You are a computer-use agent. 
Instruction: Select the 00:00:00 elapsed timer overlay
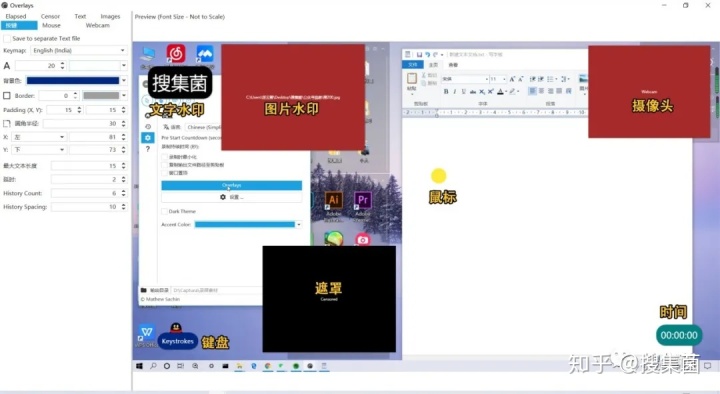[679, 336]
